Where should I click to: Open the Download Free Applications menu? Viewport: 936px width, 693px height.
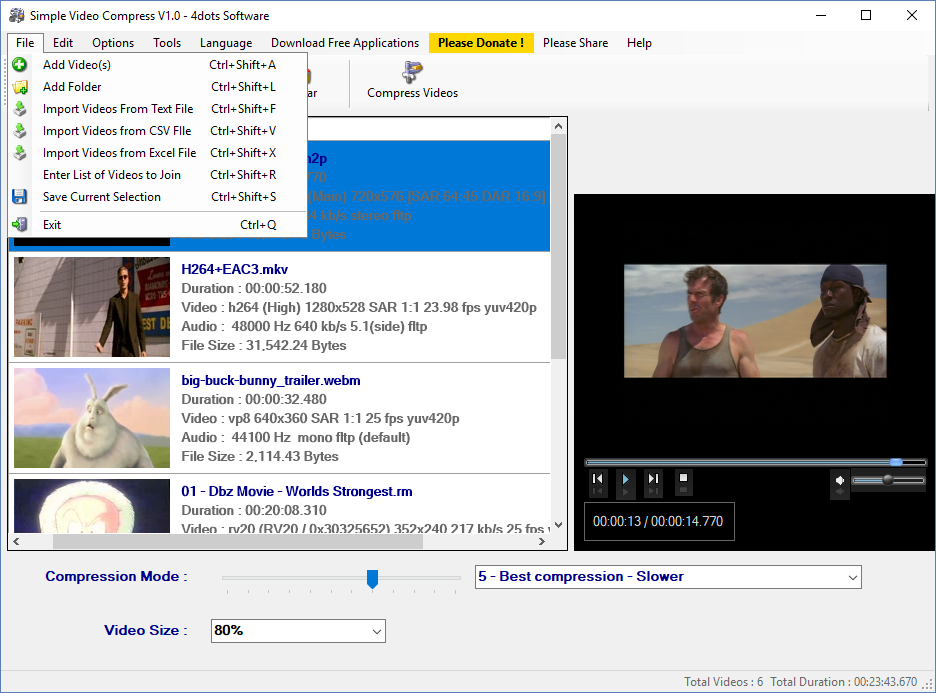click(344, 43)
